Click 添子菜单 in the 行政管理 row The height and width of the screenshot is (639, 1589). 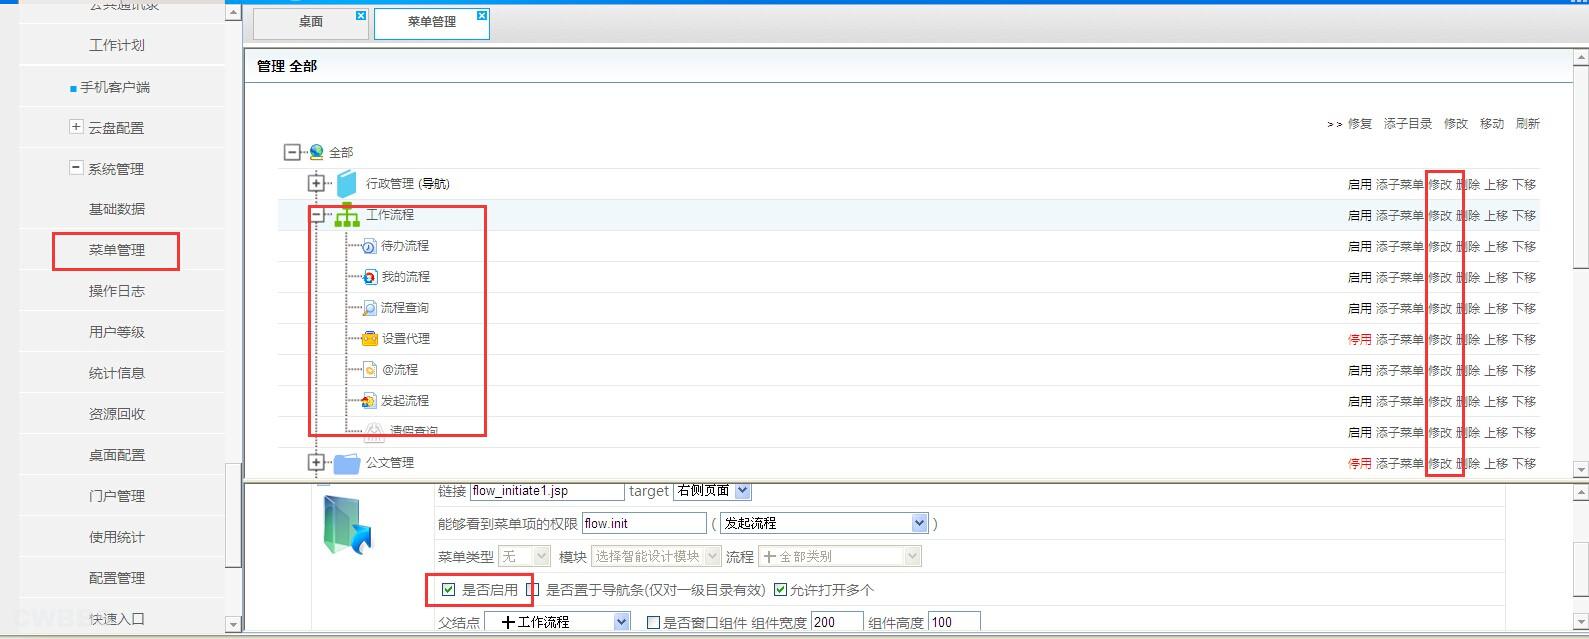coord(1400,185)
